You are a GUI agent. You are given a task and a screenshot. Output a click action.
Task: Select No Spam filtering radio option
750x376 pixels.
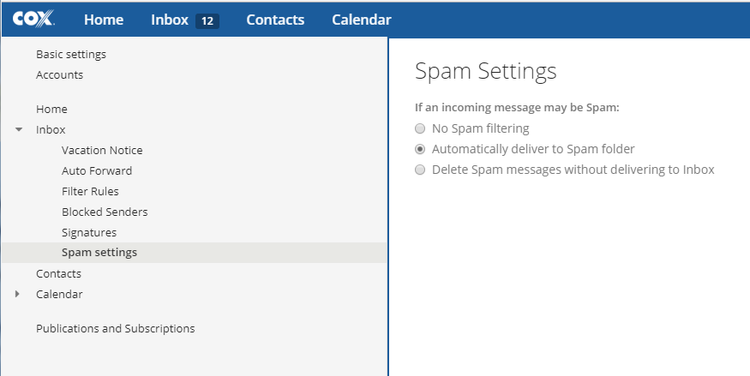coord(419,129)
